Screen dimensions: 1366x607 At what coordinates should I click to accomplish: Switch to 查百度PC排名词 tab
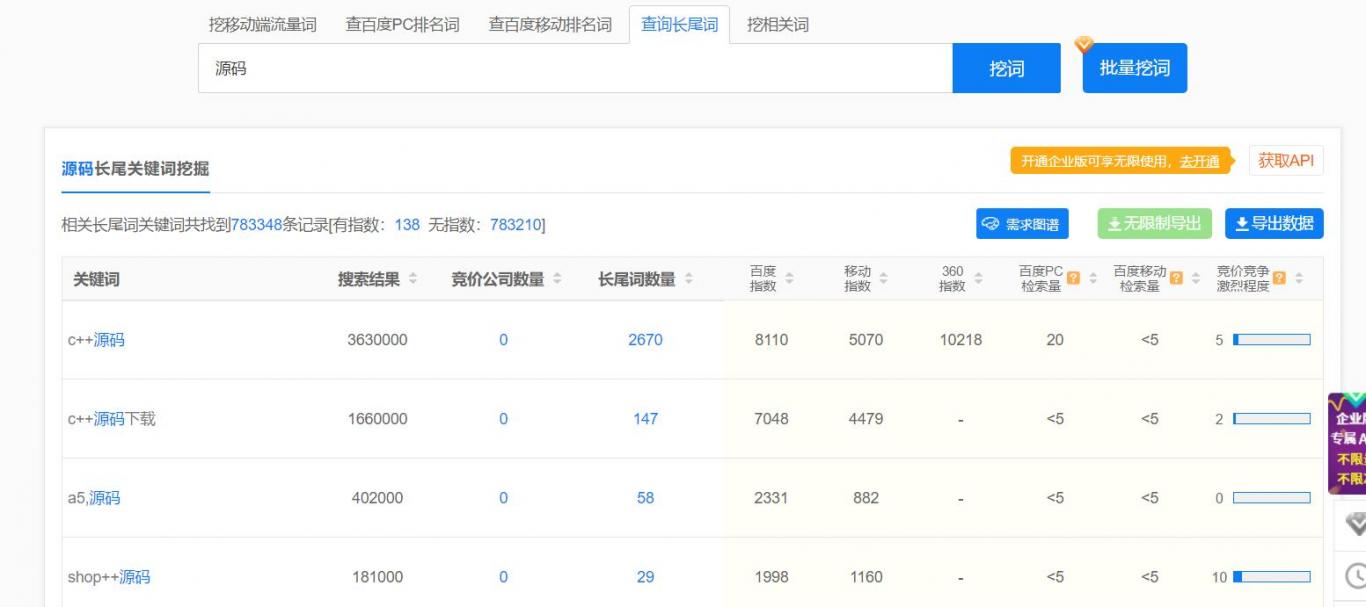[x=402, y=25]
